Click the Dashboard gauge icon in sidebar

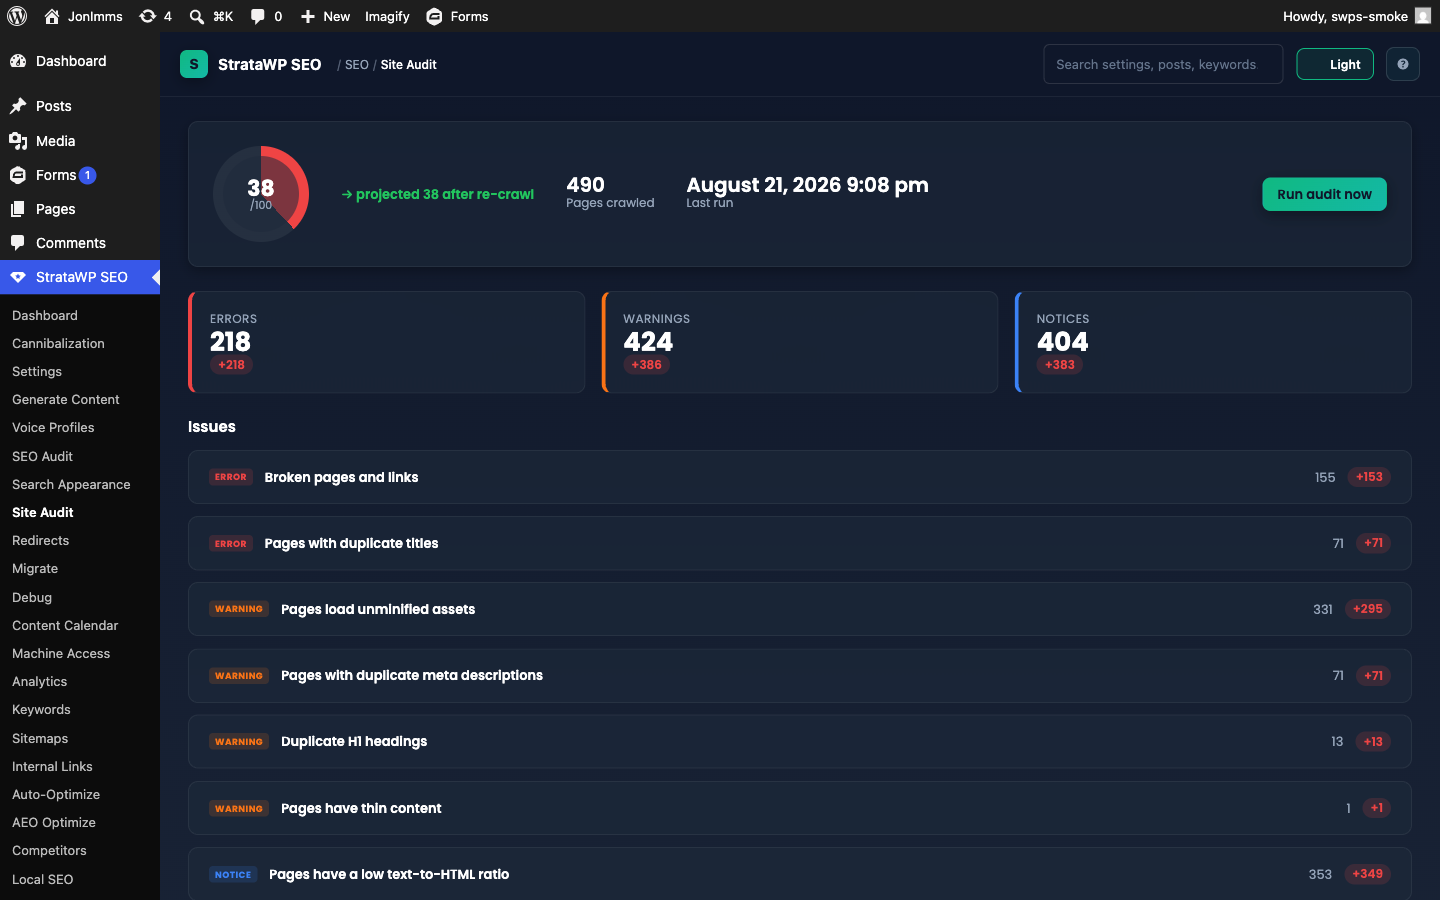(18, 61)
